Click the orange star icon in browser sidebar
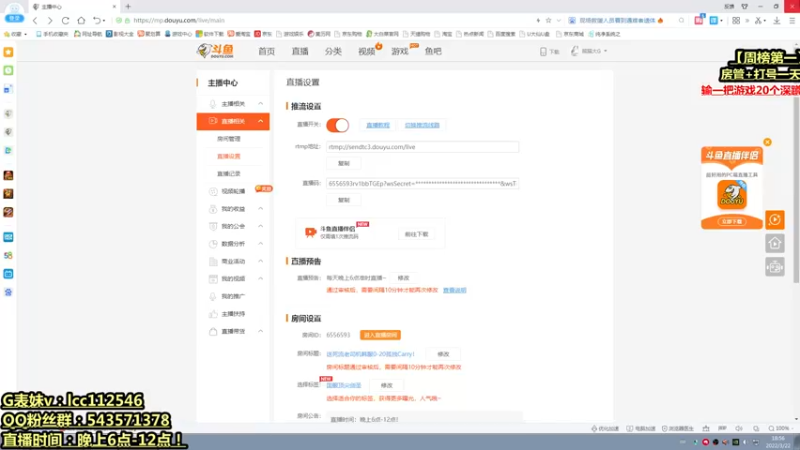The image size is (800, 450). [x=8, y=52]
